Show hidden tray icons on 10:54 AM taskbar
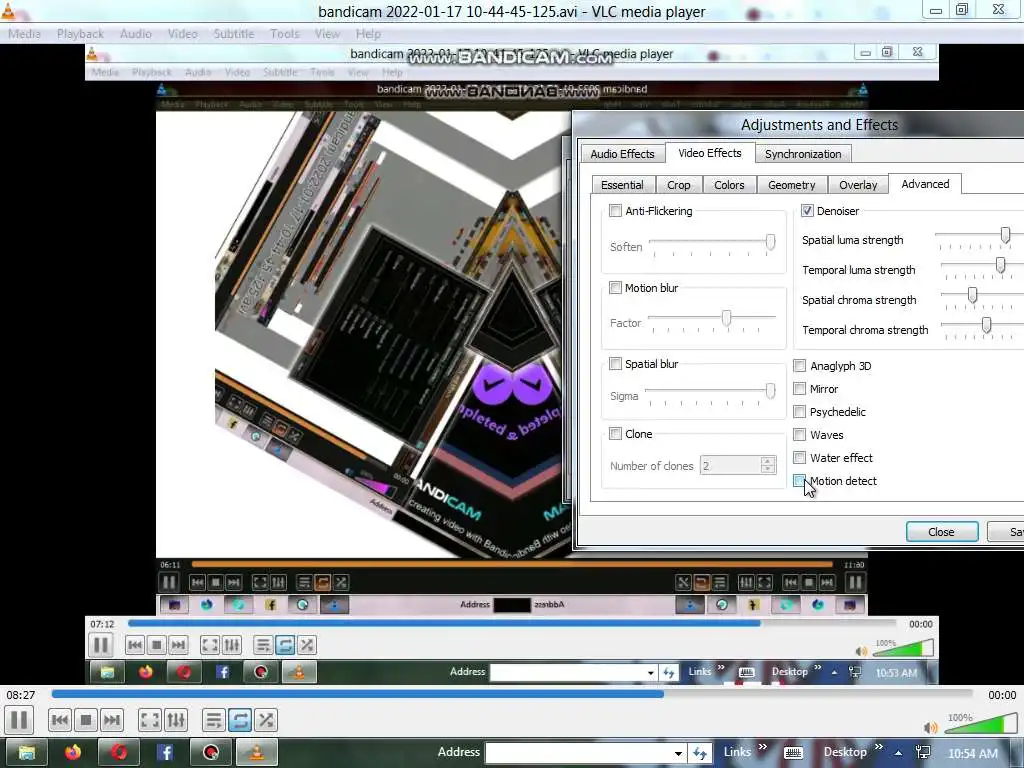This screenshot has width=1024, height=768. tap(899, 753)
